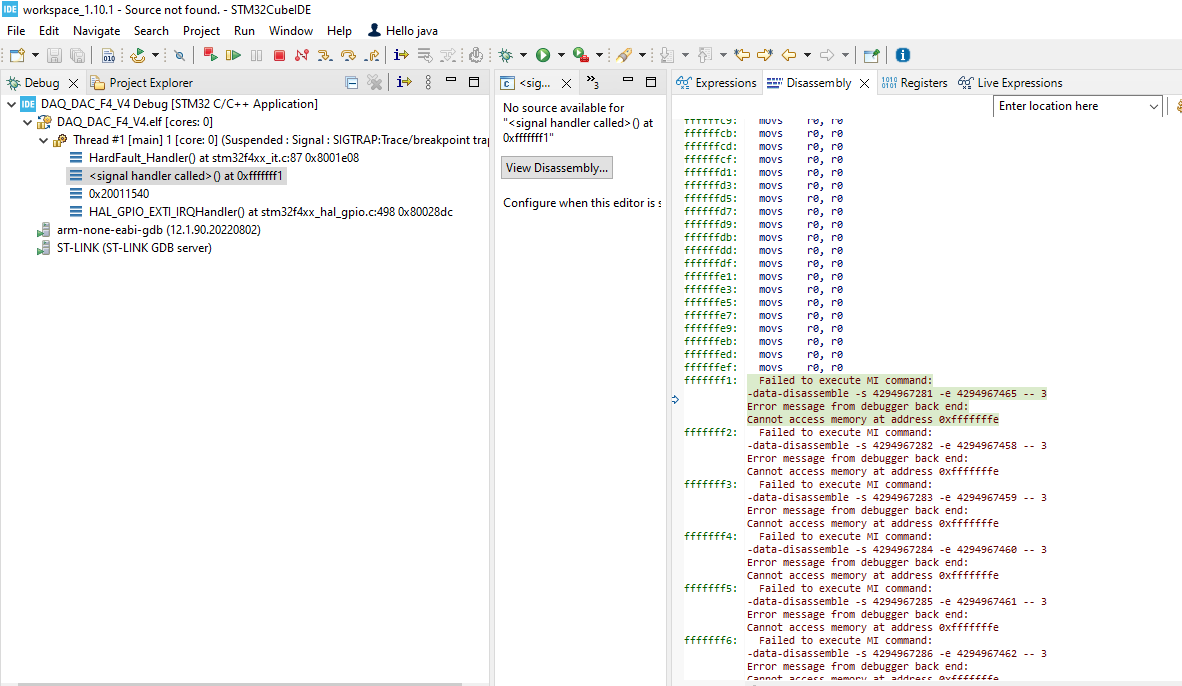The image size is (1182, 686).
Task: Switch to the Registers tab
Action: click(x=914, y=83)
